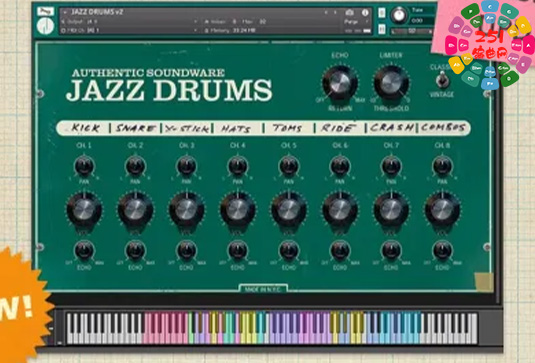Screen dimensions: 535x363
Task: Click the round instrument logo icon
Action: click(x=45, y=26)
